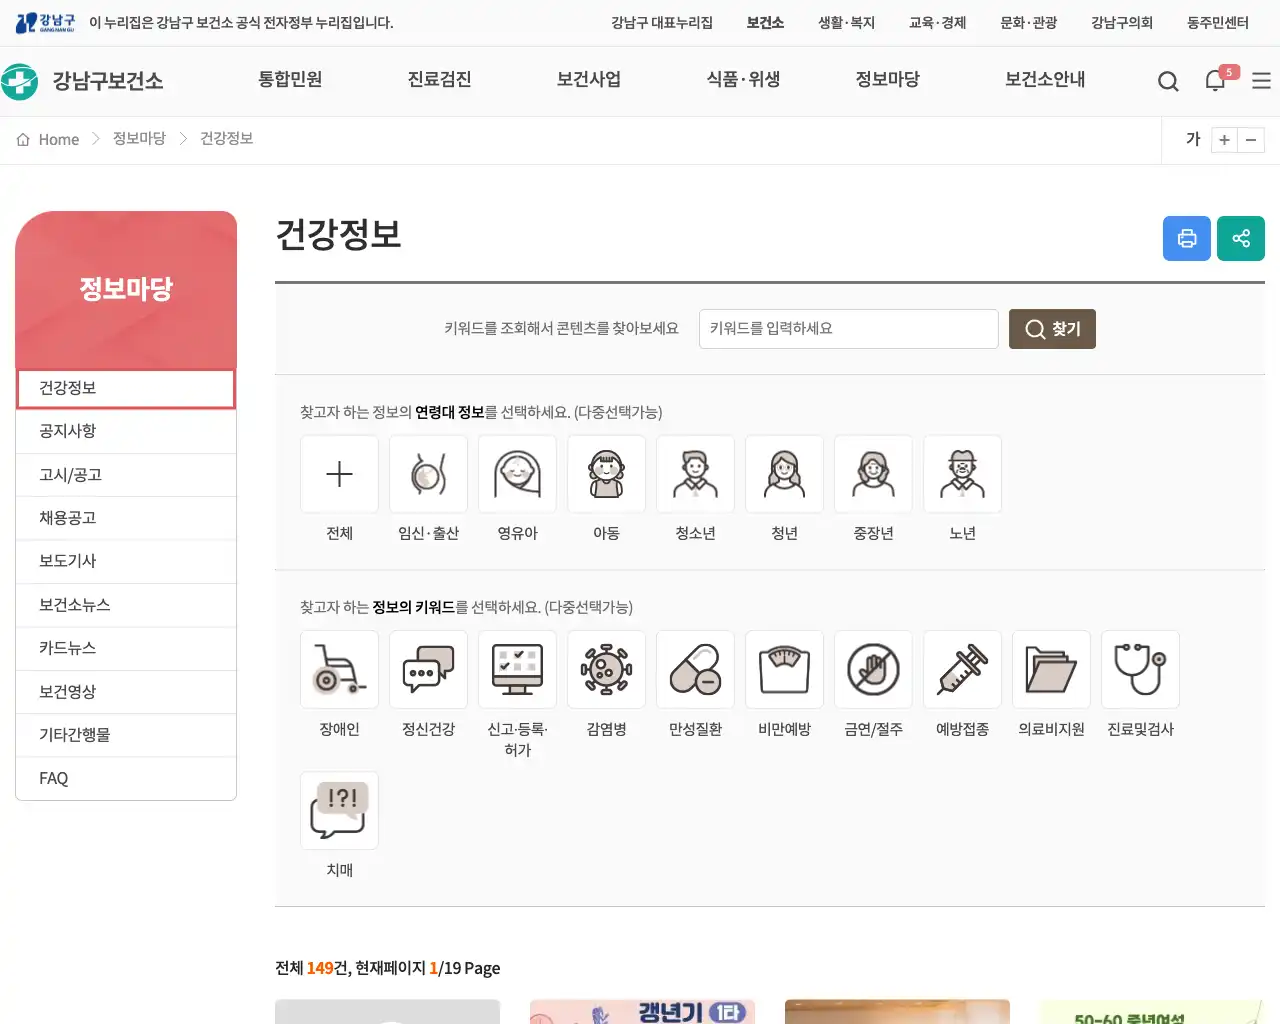The image size is (1280, 1024).
Task: Click the green share page icon
Action: click(1241, 238)
